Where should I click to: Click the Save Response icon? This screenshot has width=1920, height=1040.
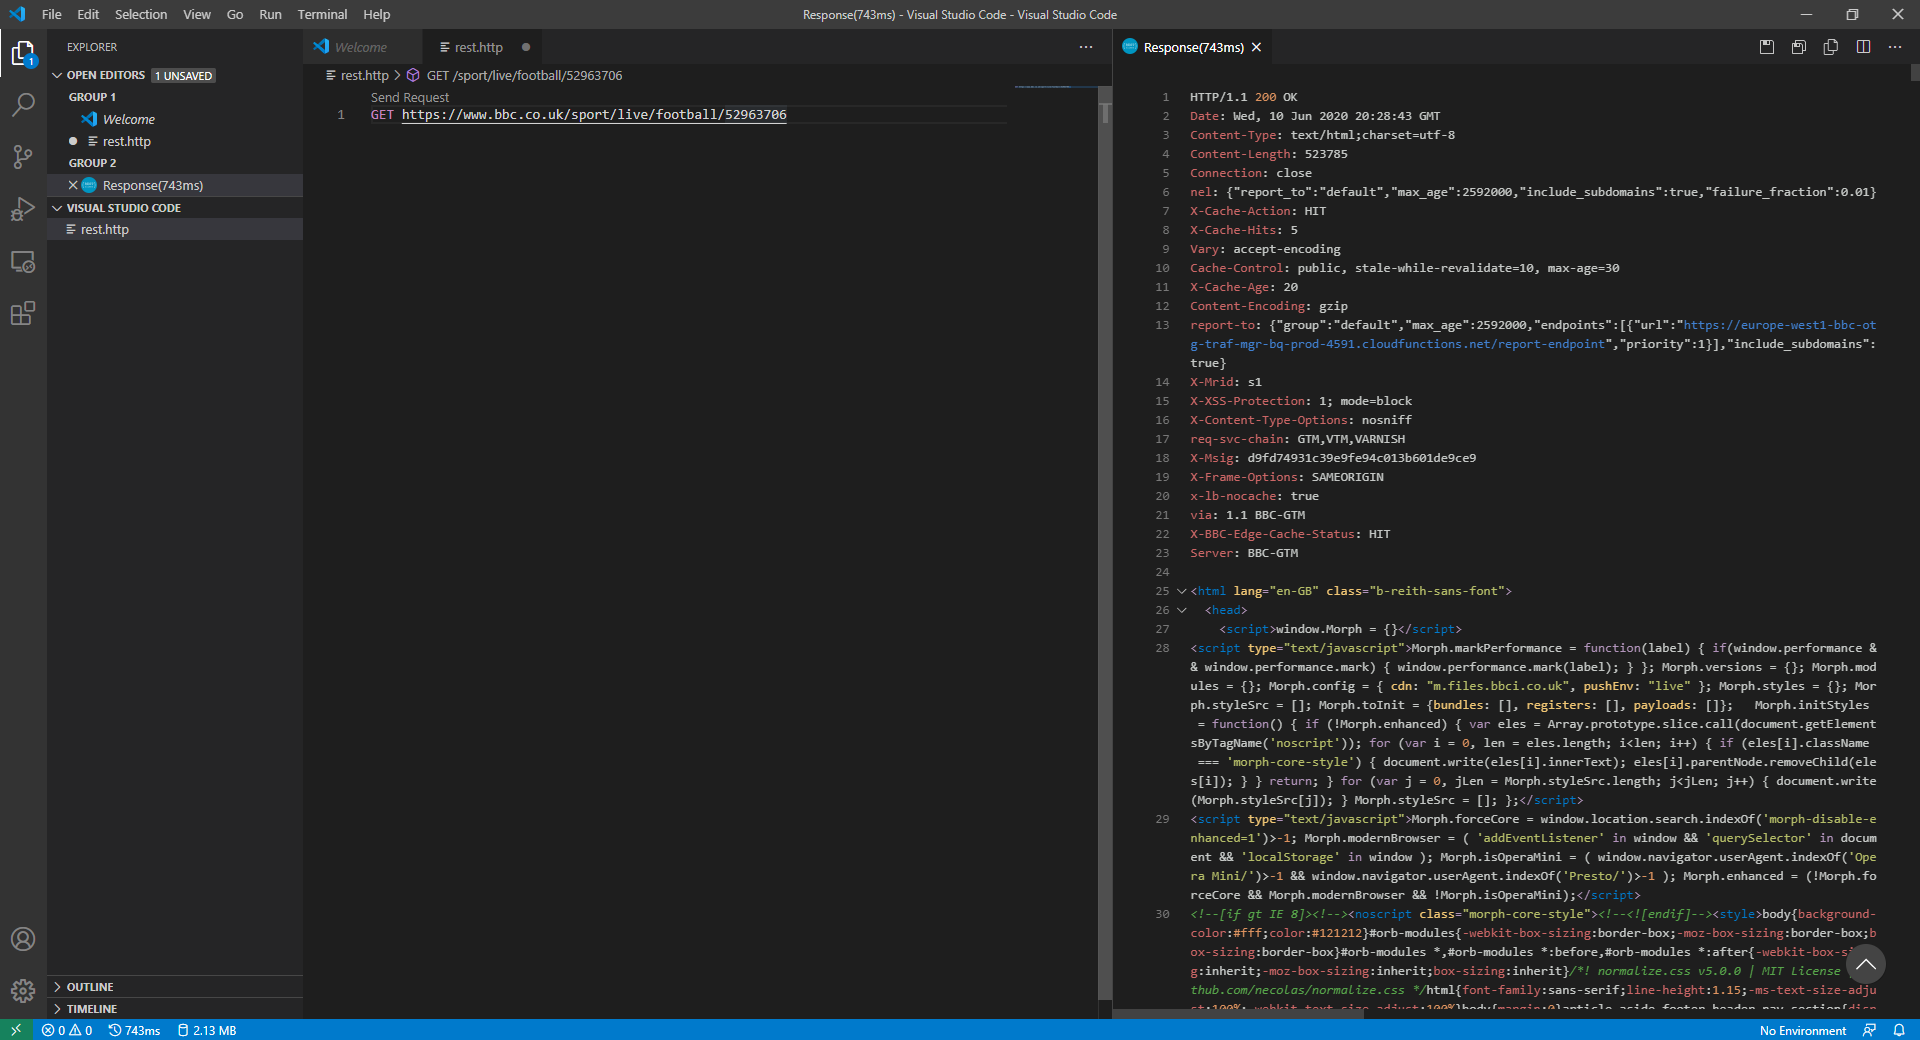1767,47
